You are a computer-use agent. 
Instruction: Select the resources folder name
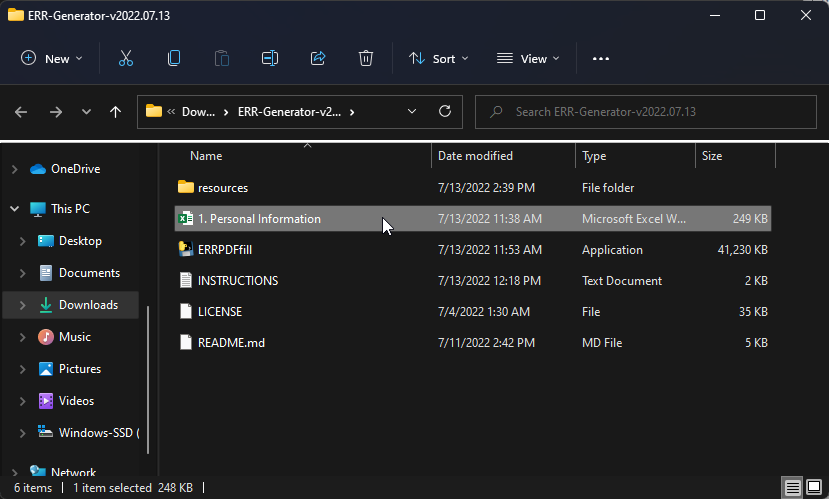click(x=223, y=188)
